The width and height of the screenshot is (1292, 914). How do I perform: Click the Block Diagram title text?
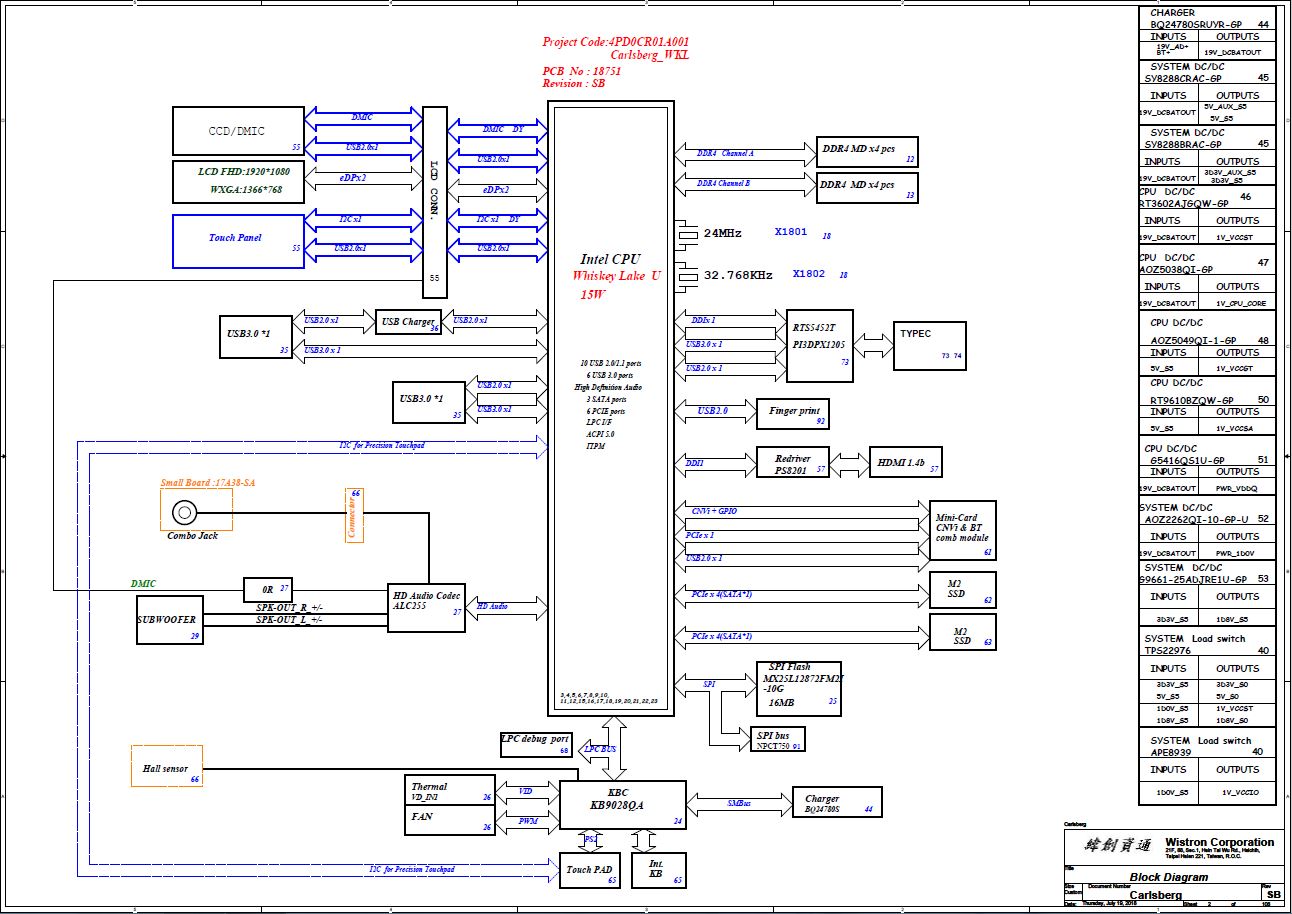[x=1168, y=877]
